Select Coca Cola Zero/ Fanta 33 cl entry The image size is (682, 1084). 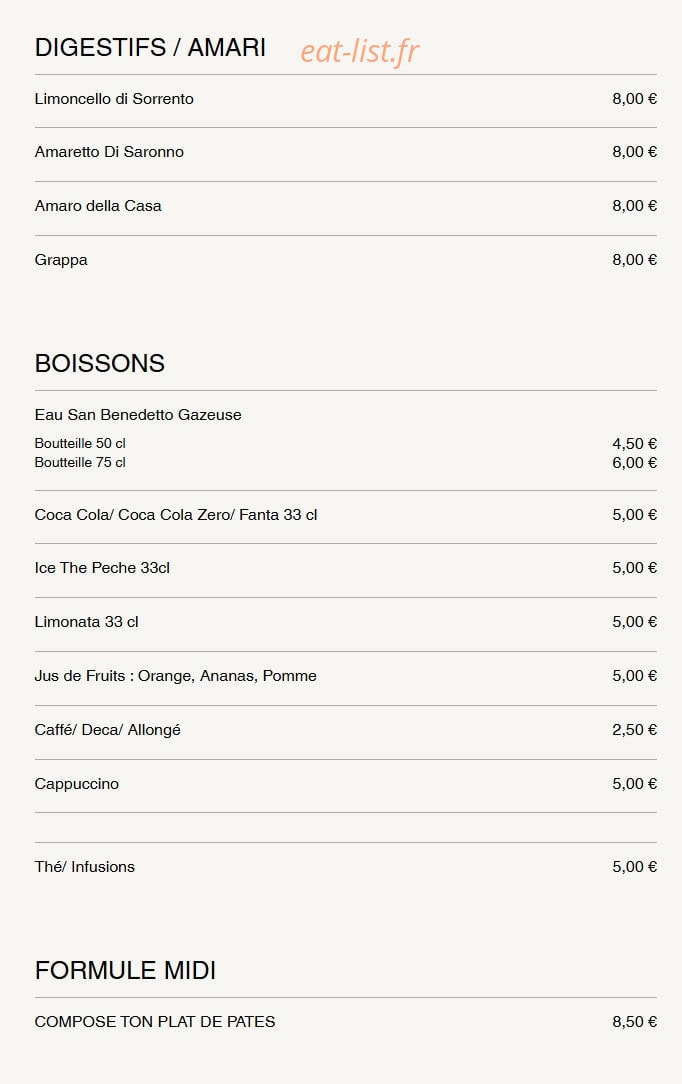pos(176,515)
